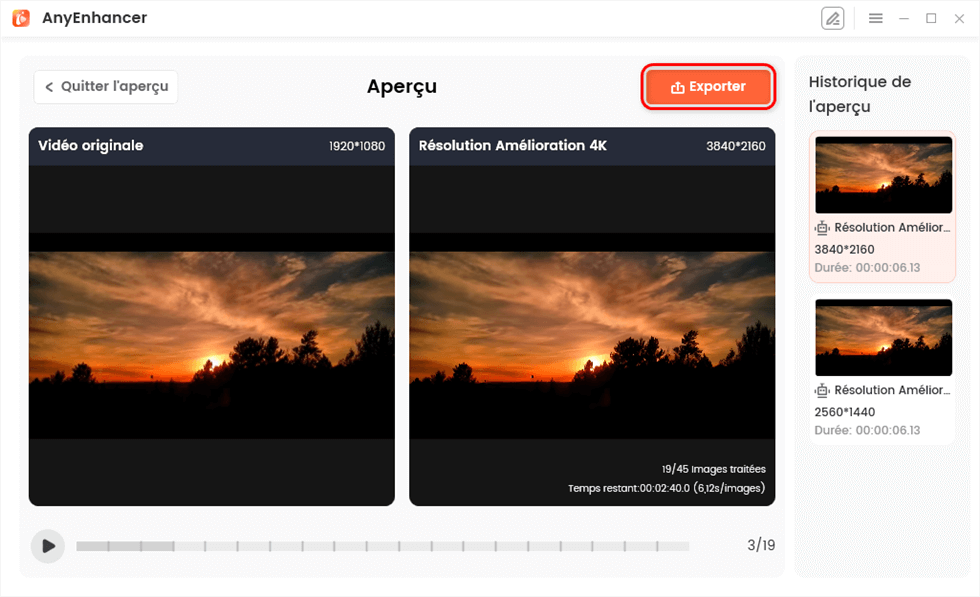Click the export icon inside Exporter button
980x597 pixels.
pos(678,87)
